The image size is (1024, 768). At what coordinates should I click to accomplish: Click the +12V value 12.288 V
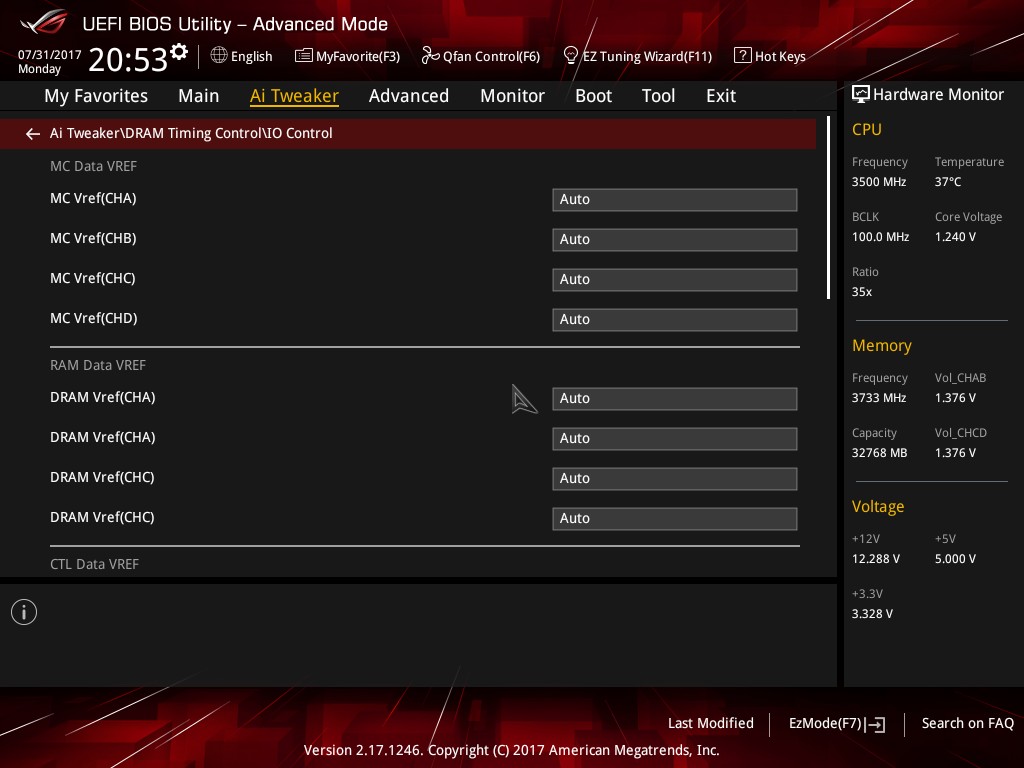876,559
